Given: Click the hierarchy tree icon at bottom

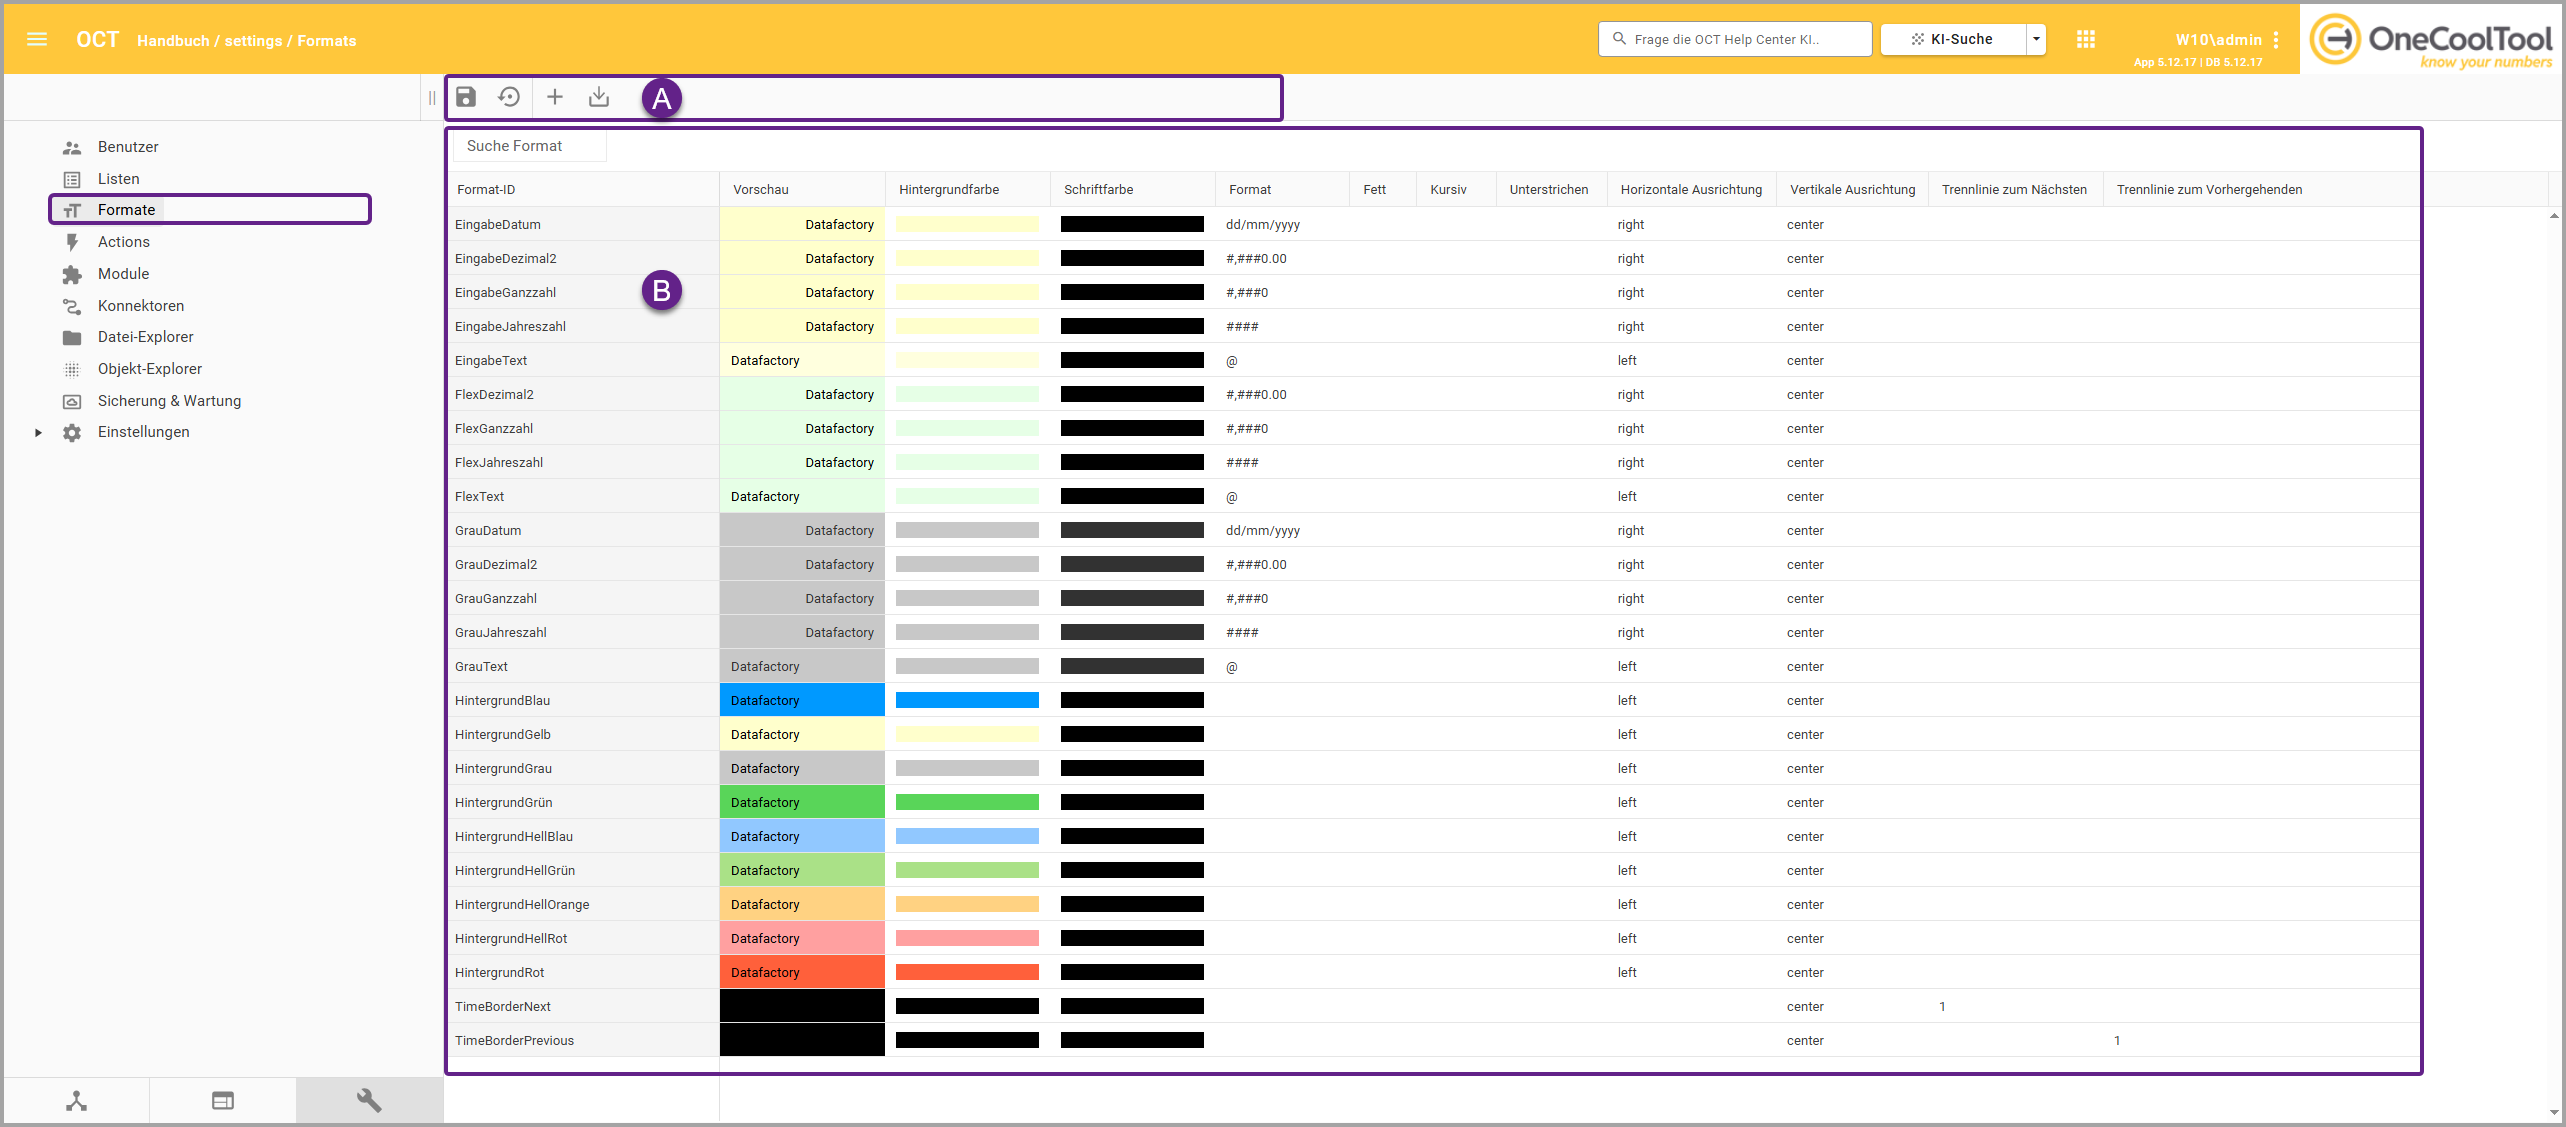Looking at the screenshot, I should click(x=77, y=1100).
